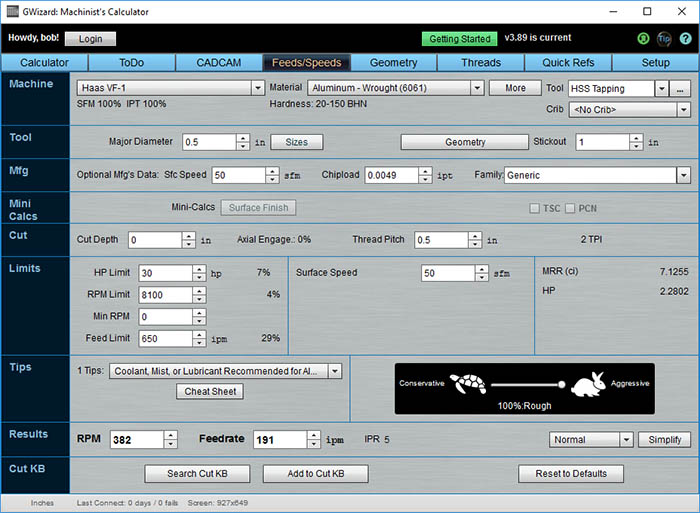Click the Thread Pitch stepper arrows
700x513 pixels.
[475, 240]
